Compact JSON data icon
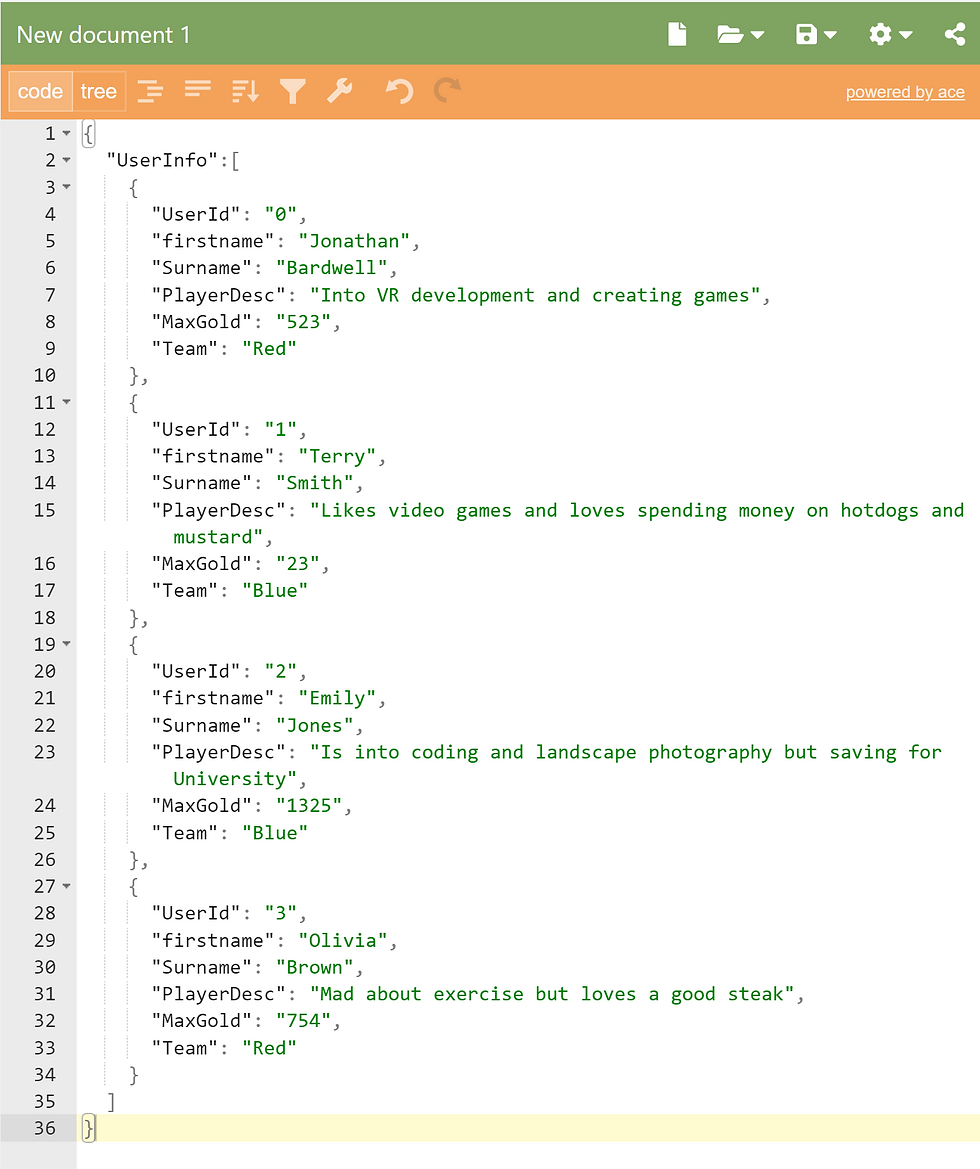 pos(198,89)
